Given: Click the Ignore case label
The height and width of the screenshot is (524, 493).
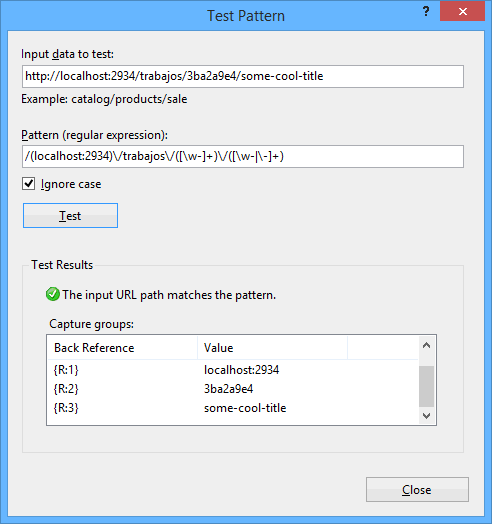Looking at the screenshot, I should [x=71, y=184].
